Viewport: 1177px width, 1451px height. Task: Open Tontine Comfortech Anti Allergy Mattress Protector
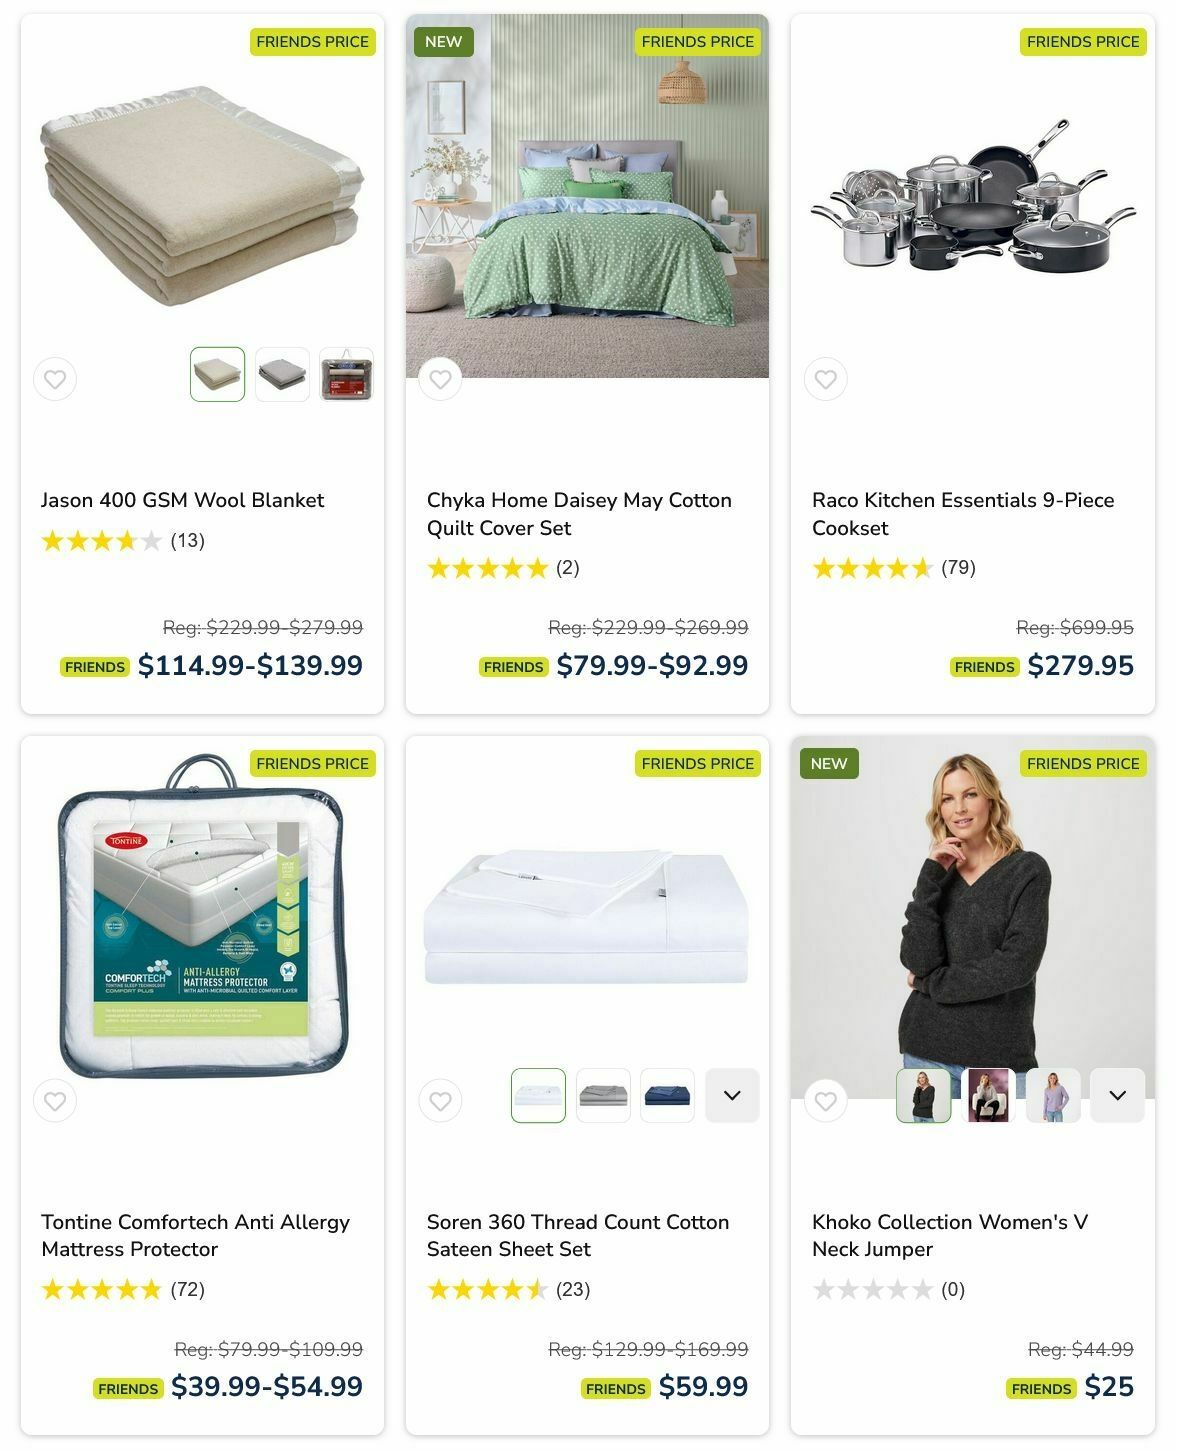(195, 1235)
